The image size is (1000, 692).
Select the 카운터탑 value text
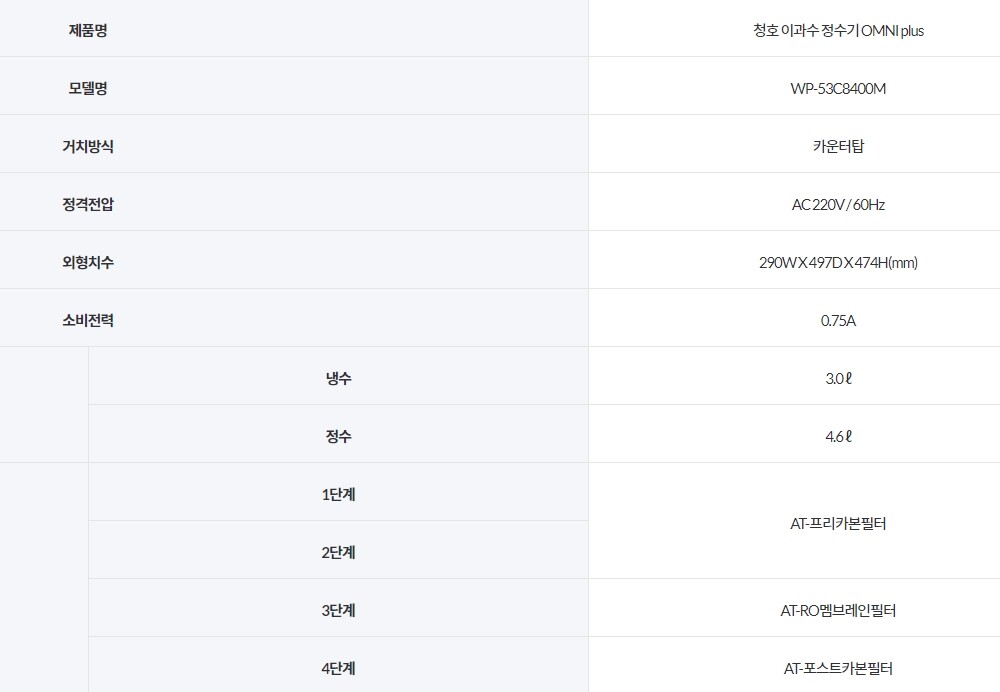click(838, 146)
